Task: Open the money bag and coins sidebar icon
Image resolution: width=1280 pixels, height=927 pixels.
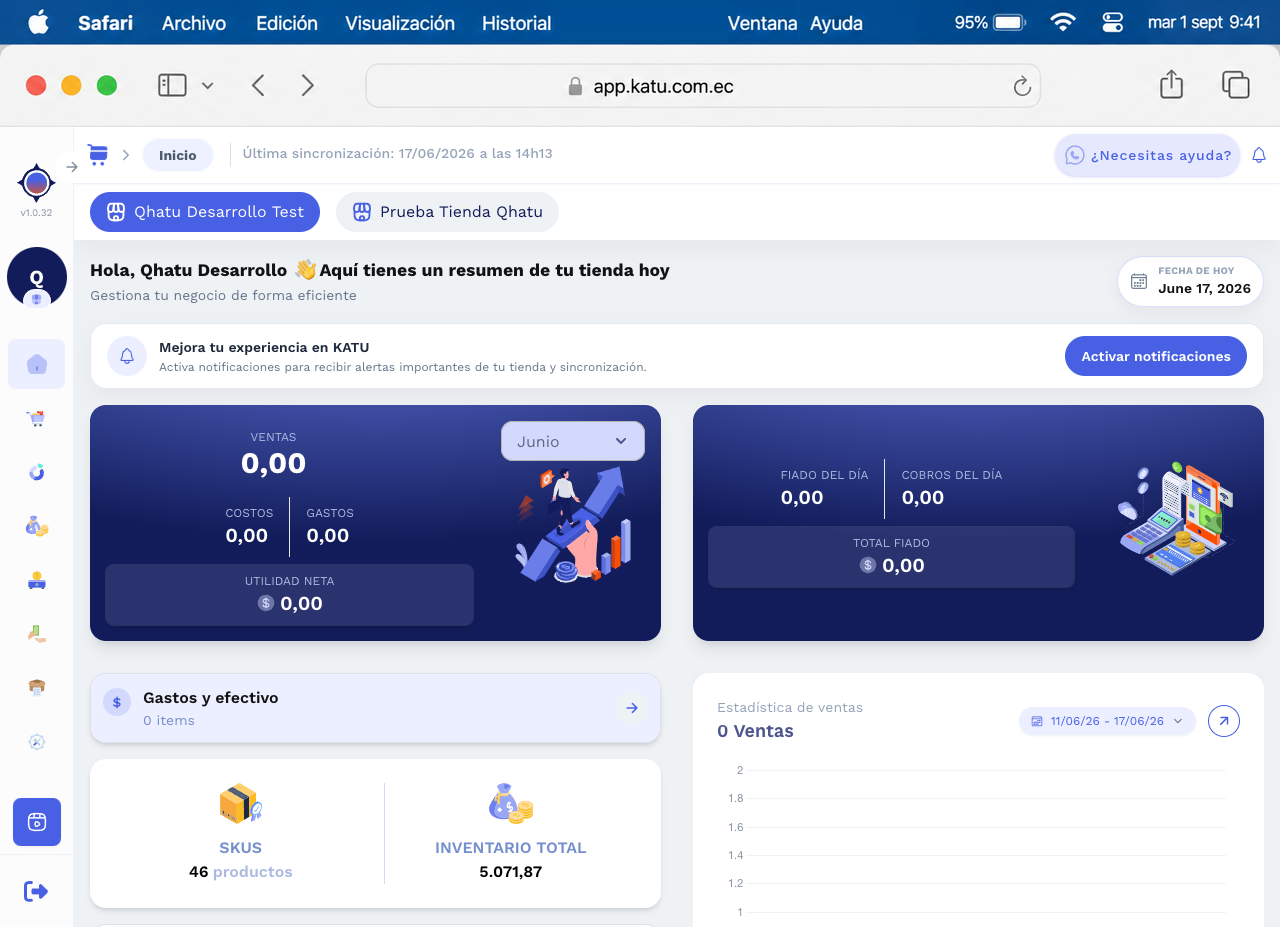Action: click(x=37, y=526)
